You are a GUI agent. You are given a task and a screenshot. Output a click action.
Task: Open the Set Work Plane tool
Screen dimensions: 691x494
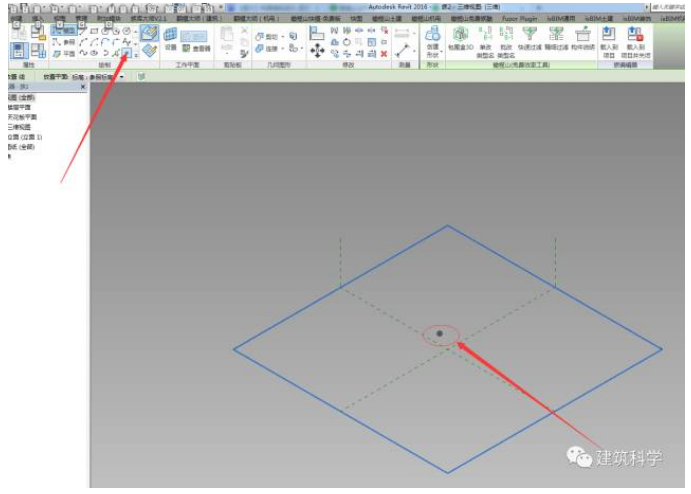(171, 39)
